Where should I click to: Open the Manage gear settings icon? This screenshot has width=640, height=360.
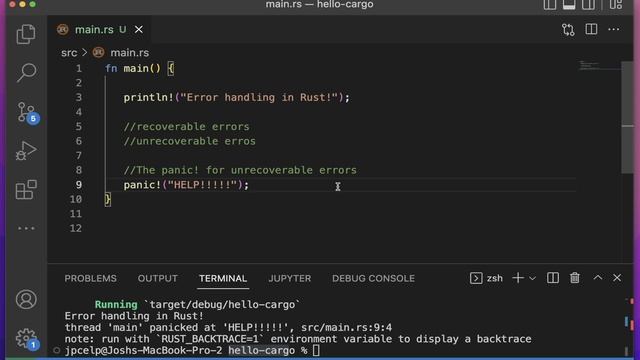point(27,339)
